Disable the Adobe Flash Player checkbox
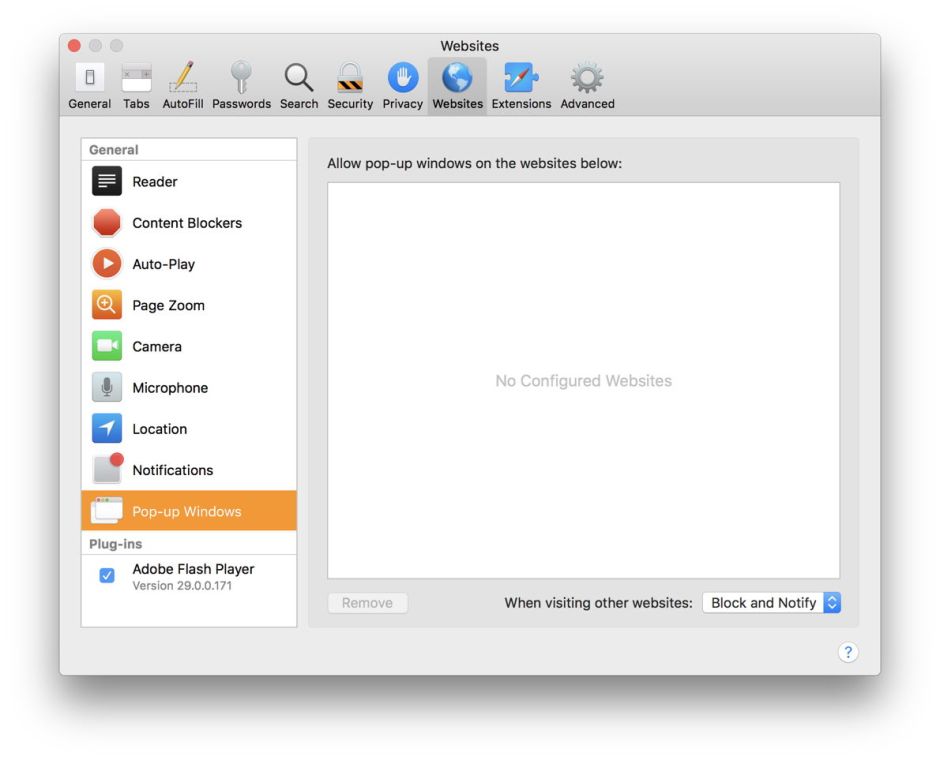The image size is (940, 760). coord(107,576)
